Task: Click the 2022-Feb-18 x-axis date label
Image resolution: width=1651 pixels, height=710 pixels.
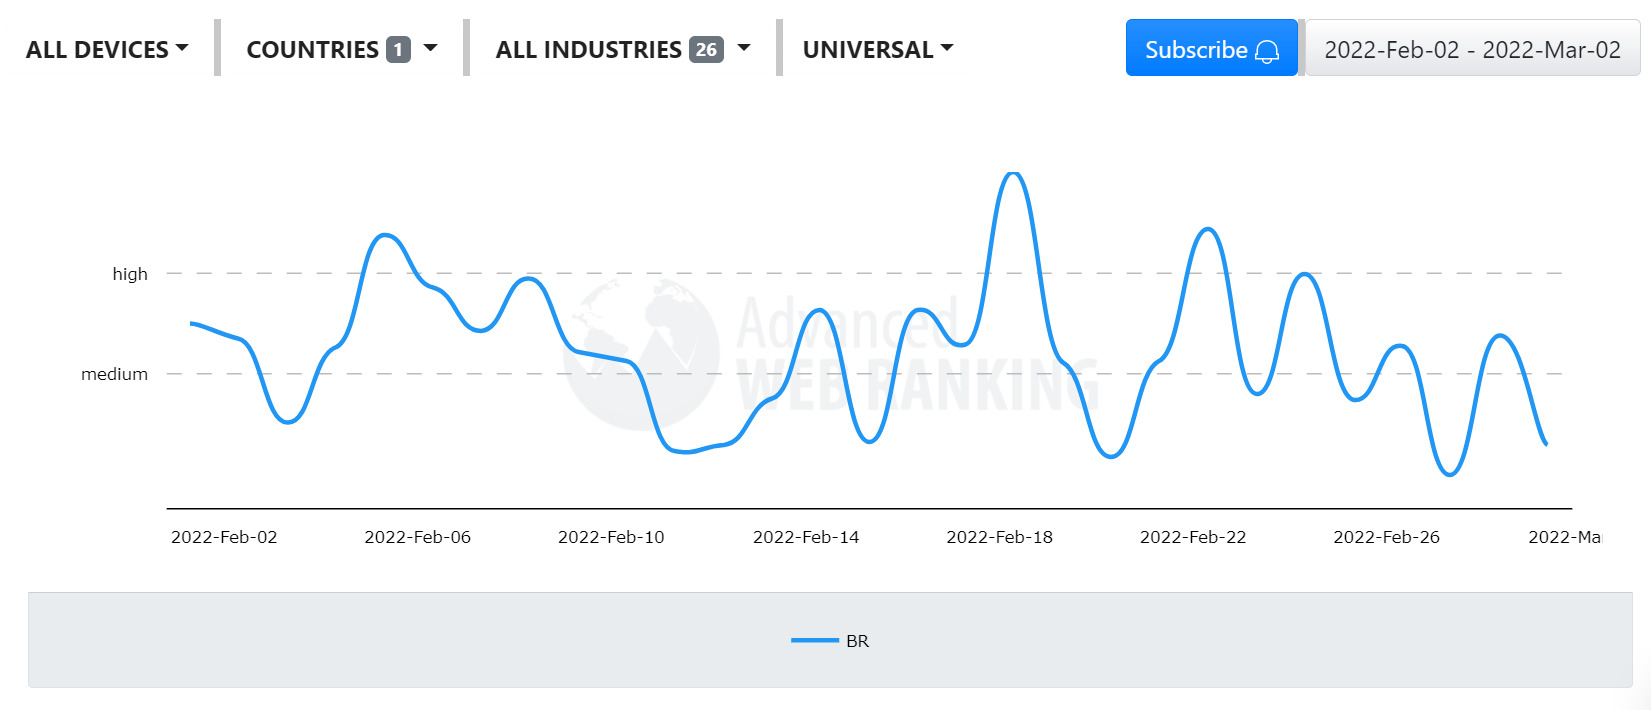Action: tap(999, 537)
